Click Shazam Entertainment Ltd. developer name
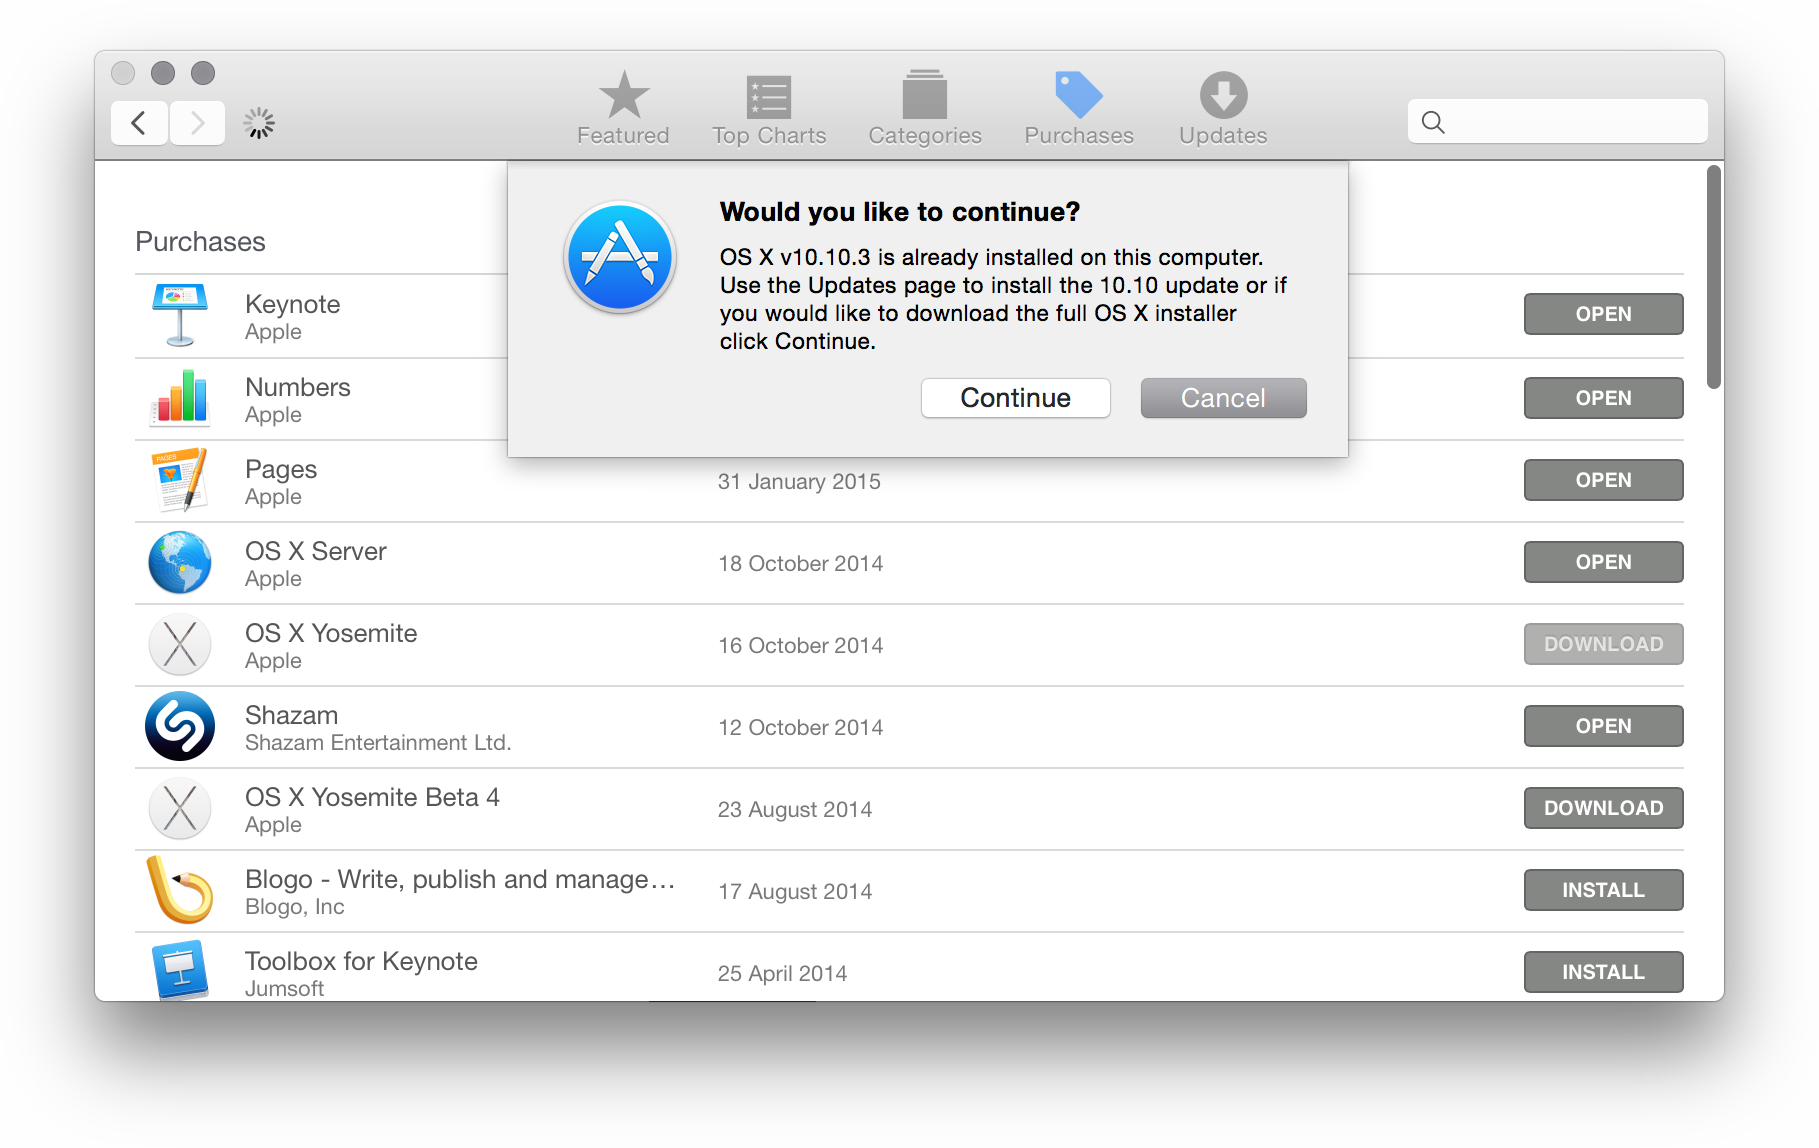Viewport: 1819px width, 1148px height. coord(378,743)
